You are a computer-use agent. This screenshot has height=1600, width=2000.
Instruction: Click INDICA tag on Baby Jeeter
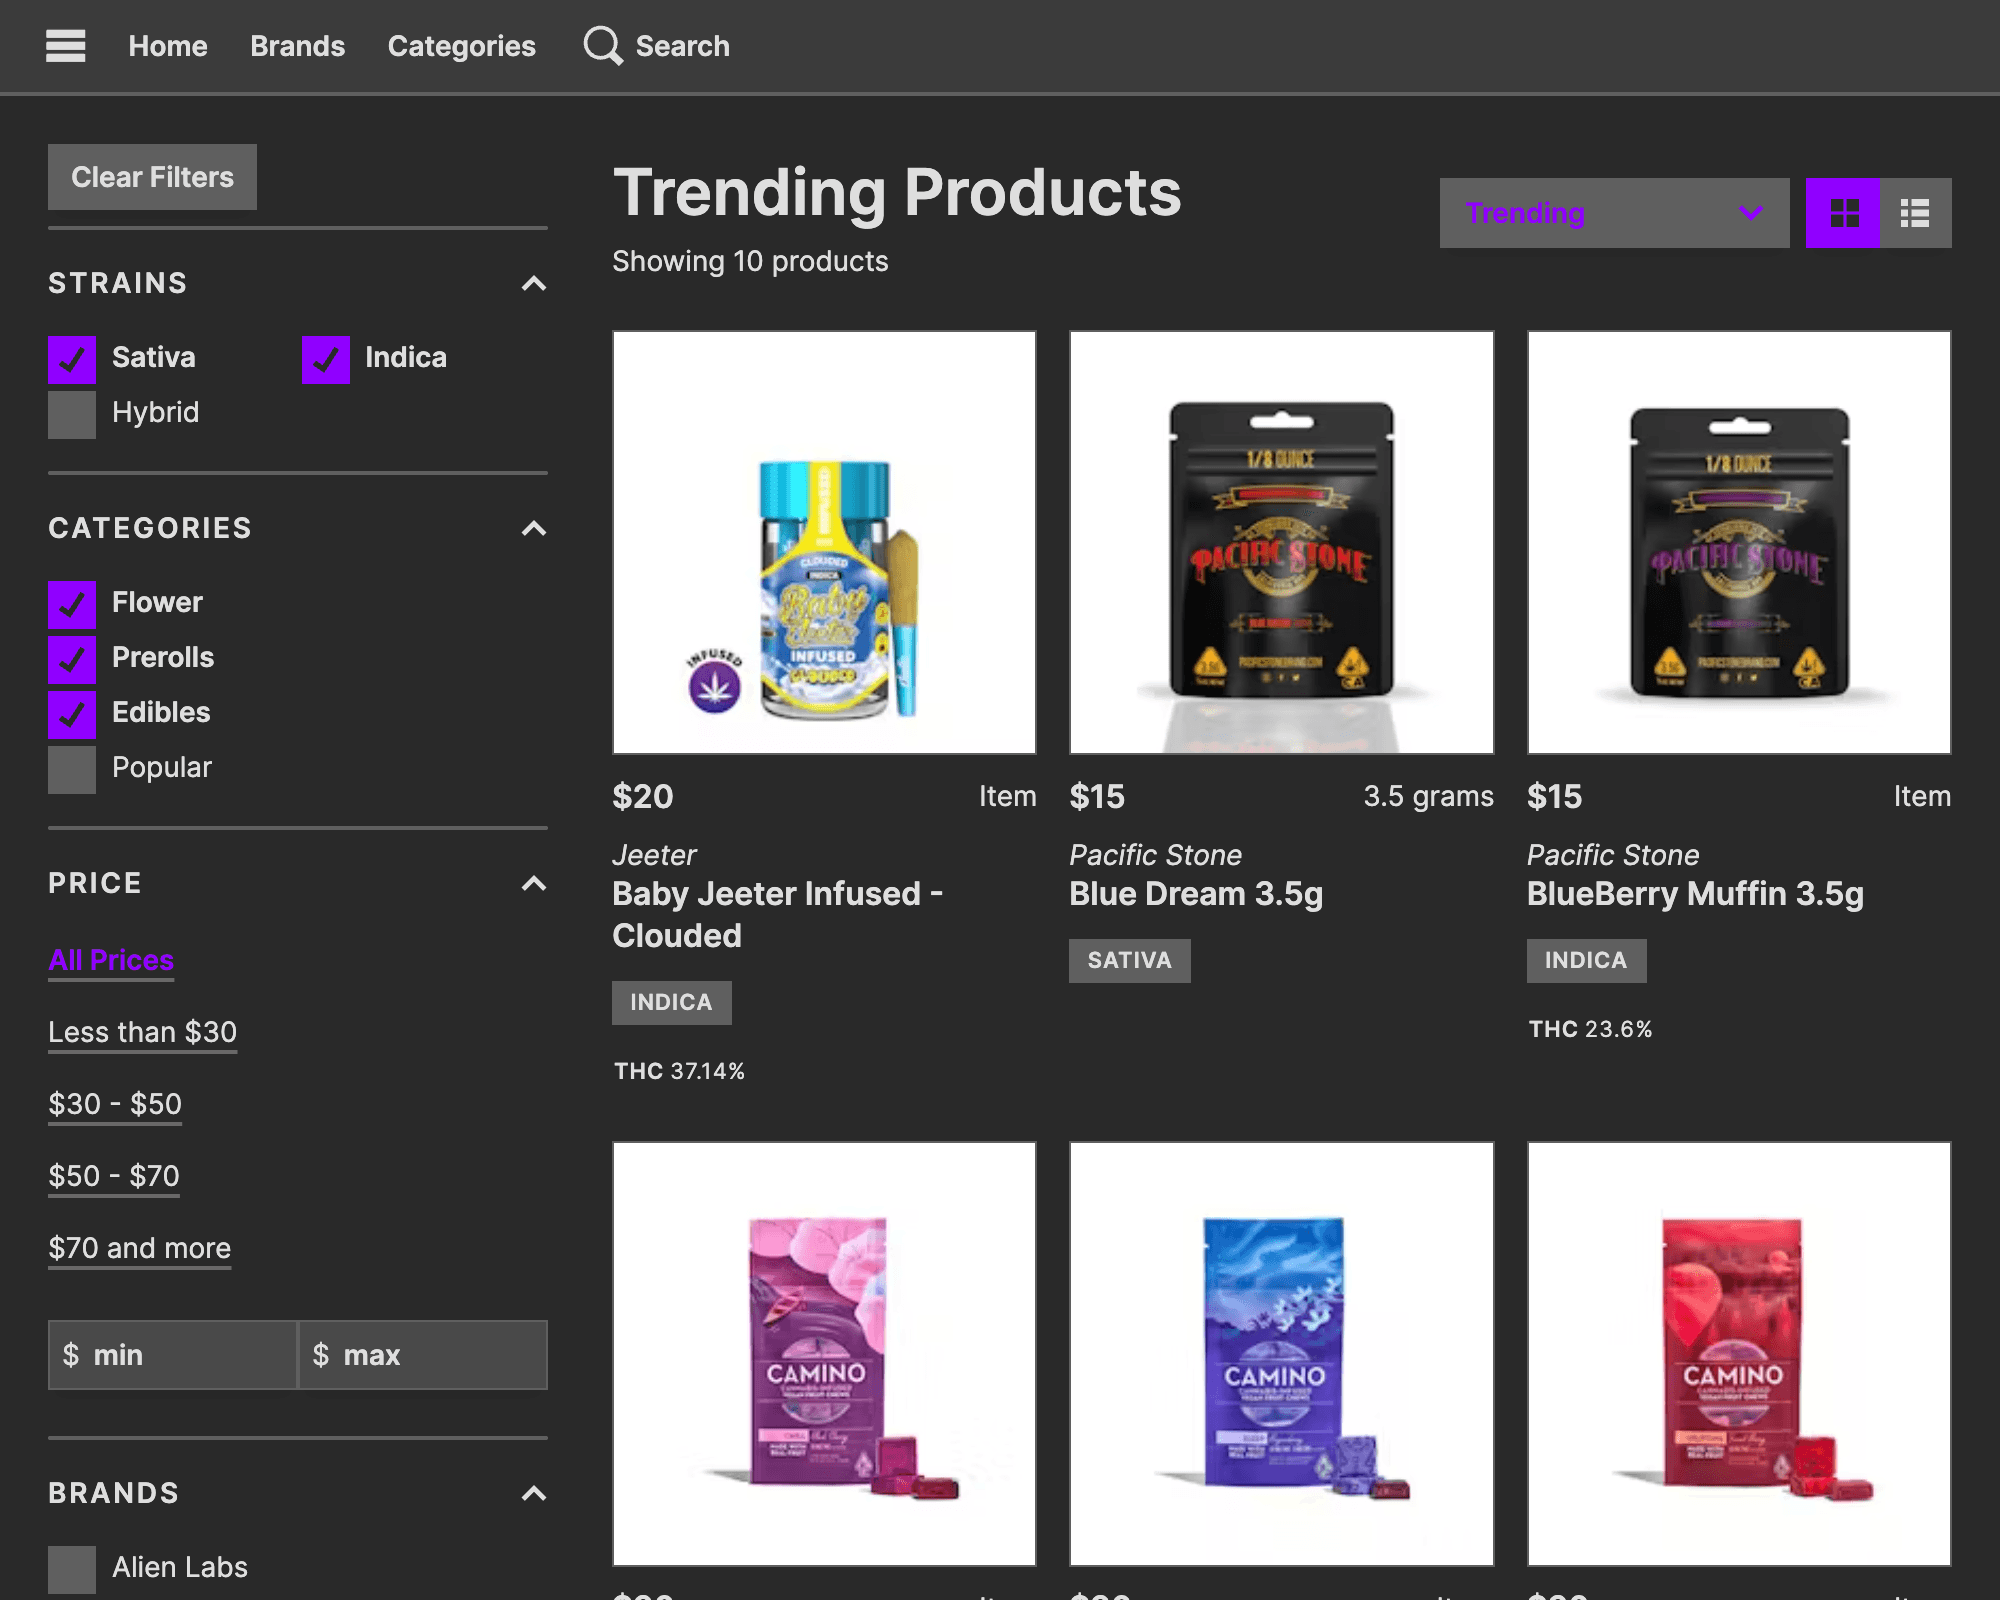(671, 1002)
